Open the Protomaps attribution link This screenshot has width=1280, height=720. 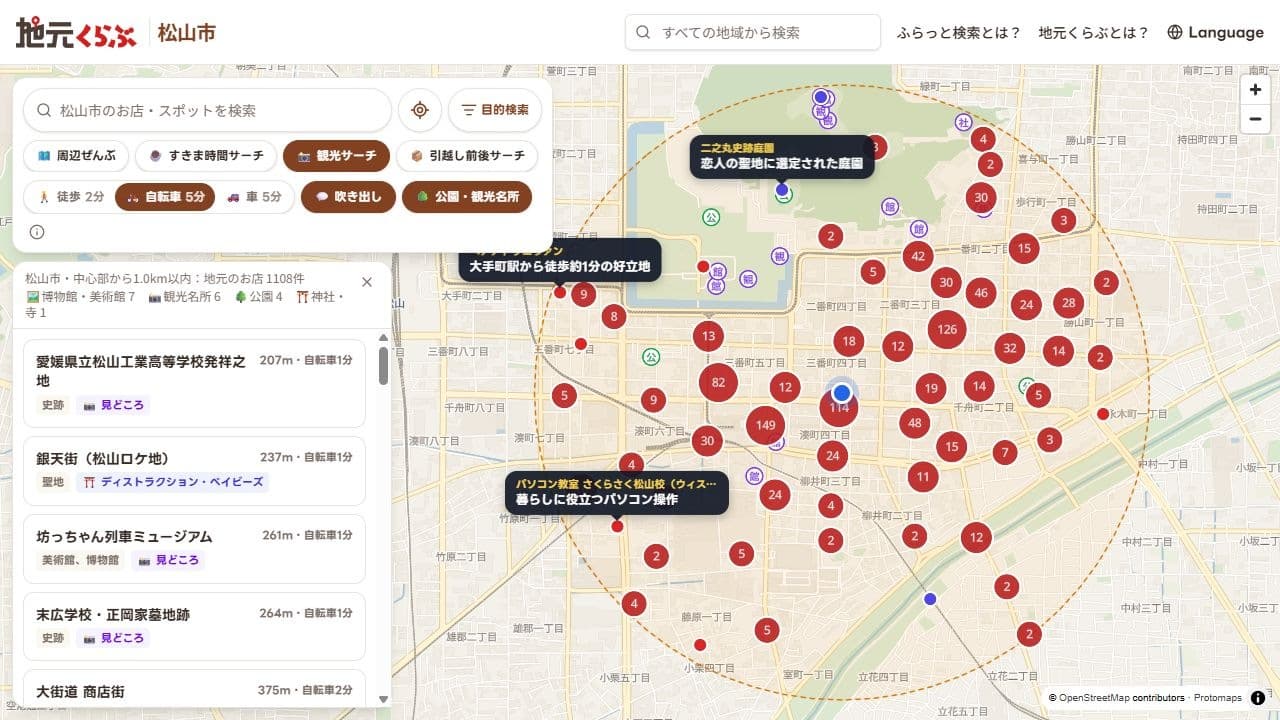1217,698
